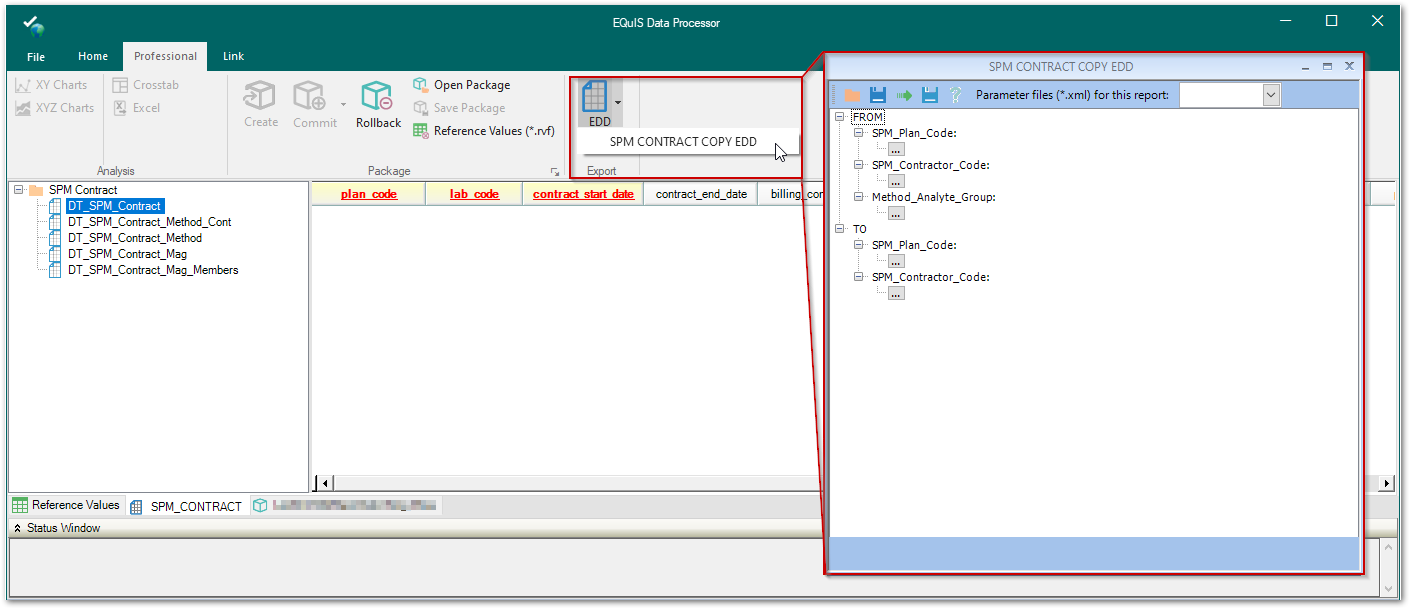Click the first blue save disk icon

pyautogui.click(x=878, y=95)
